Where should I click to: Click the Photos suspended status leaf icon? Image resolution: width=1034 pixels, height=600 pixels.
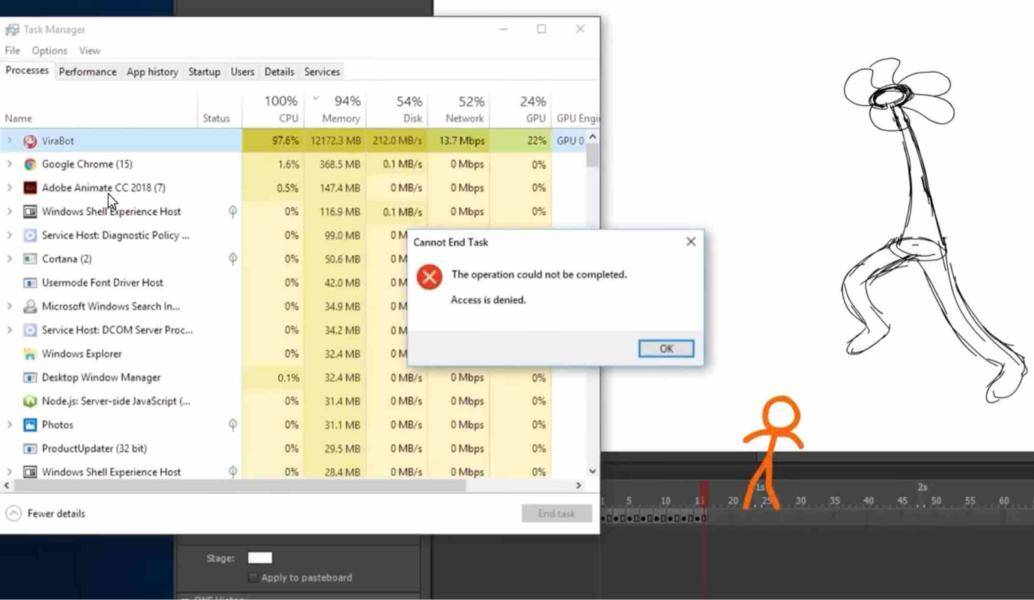[x=233, y=425]
